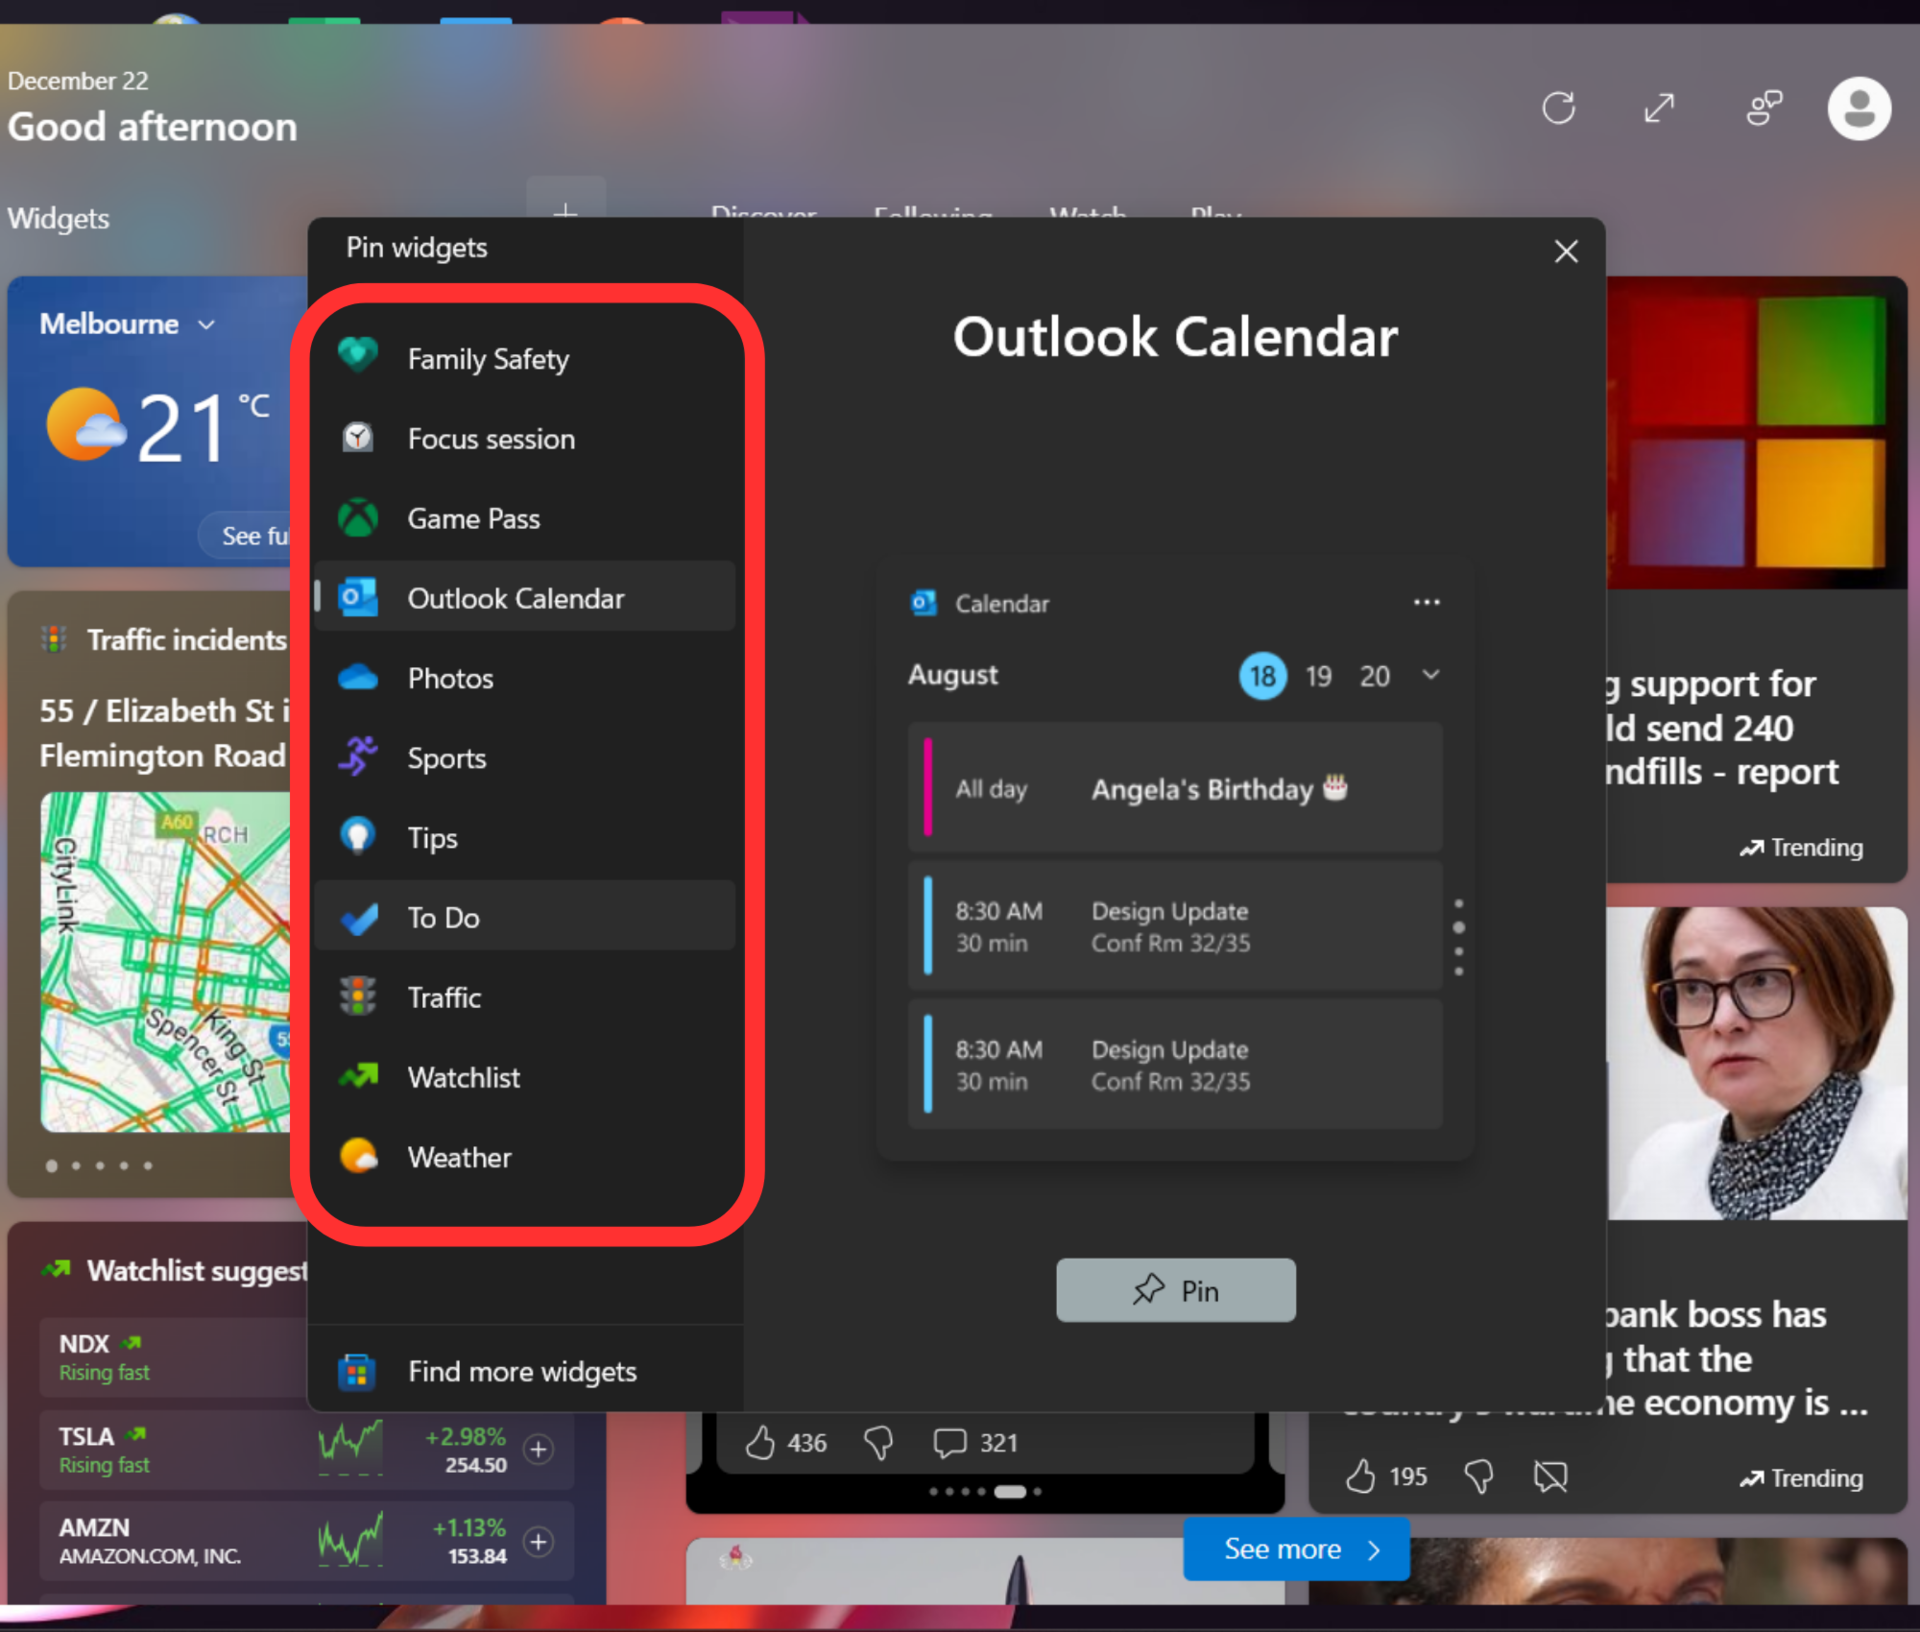Select Weather in the widget list

point(459,1158)
